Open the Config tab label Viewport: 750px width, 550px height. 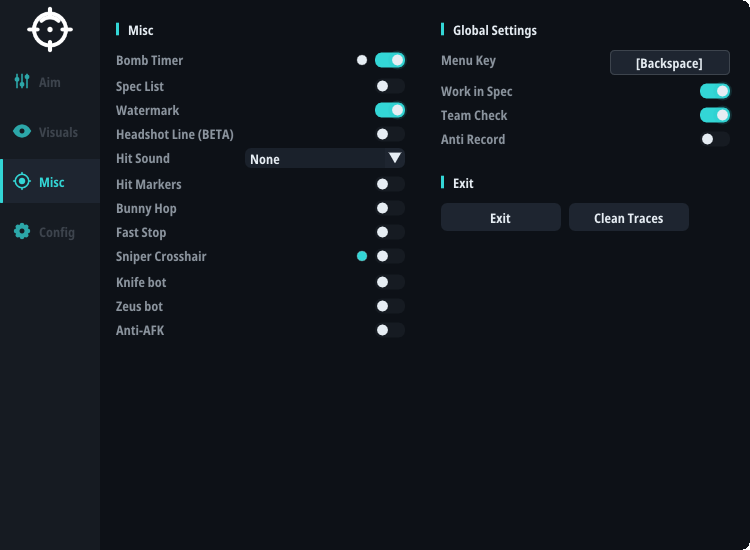(x=57, y=232)
